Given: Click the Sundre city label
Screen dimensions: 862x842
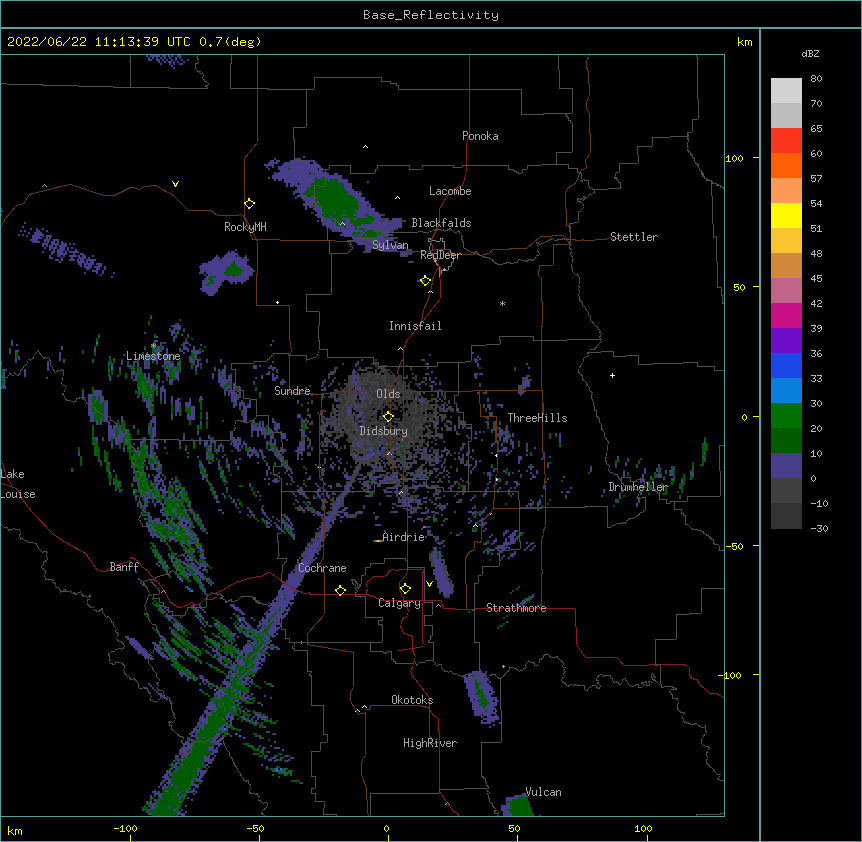Looking at the screenshot, I should pyautogui.click(x=292, y=391).
